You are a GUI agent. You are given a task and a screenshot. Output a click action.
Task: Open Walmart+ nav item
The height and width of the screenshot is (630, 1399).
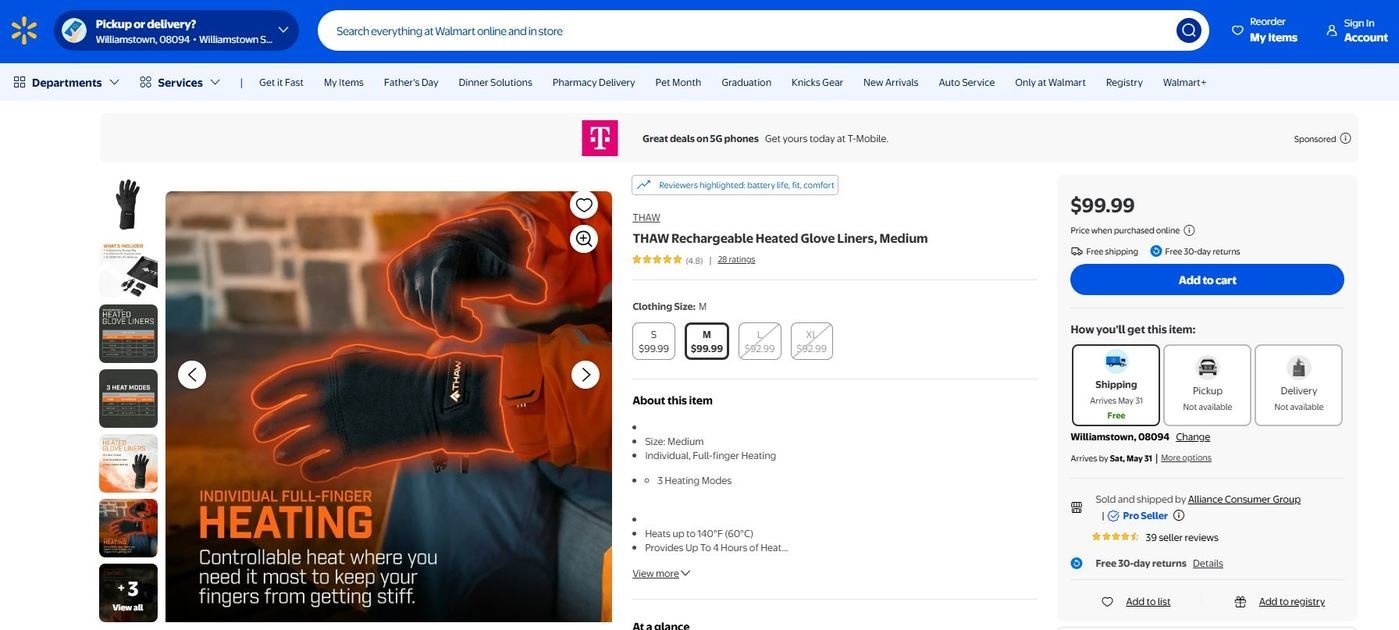(1184, 82)
